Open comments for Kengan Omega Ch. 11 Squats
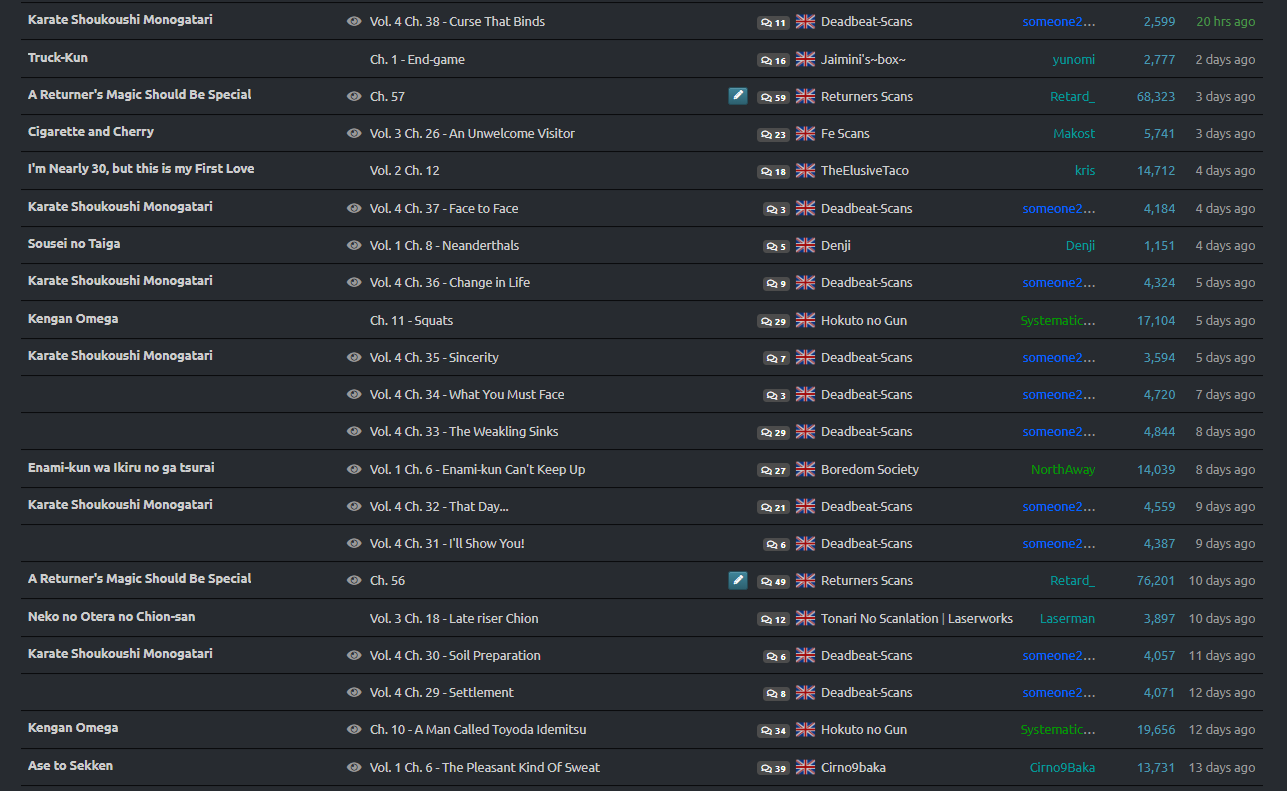 tap(773, 321)
